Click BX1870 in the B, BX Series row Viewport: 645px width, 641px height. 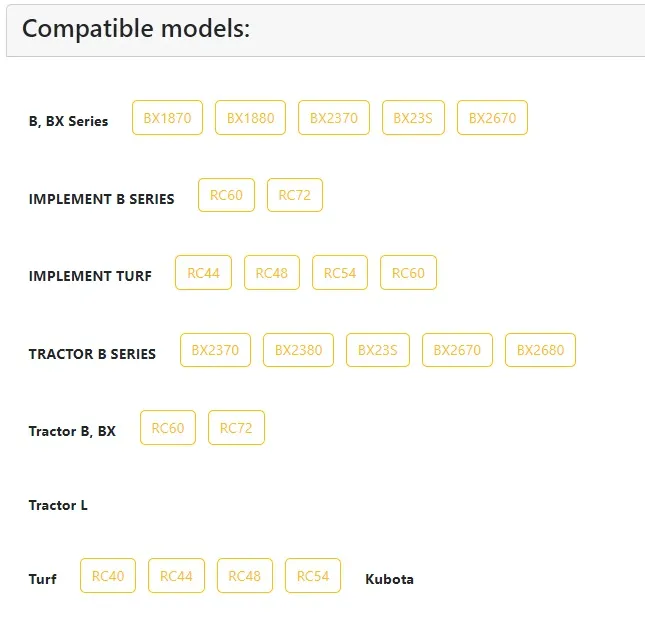(x=167, y=118)
